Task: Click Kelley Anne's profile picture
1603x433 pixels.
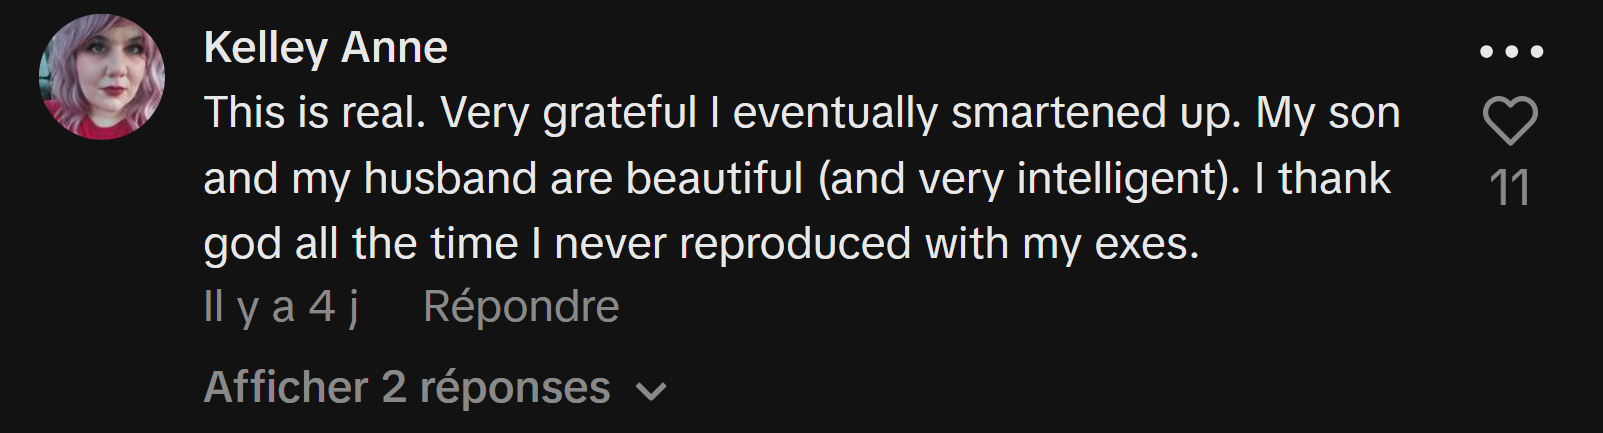Action: pyautogui.click(x=101, y=76)
